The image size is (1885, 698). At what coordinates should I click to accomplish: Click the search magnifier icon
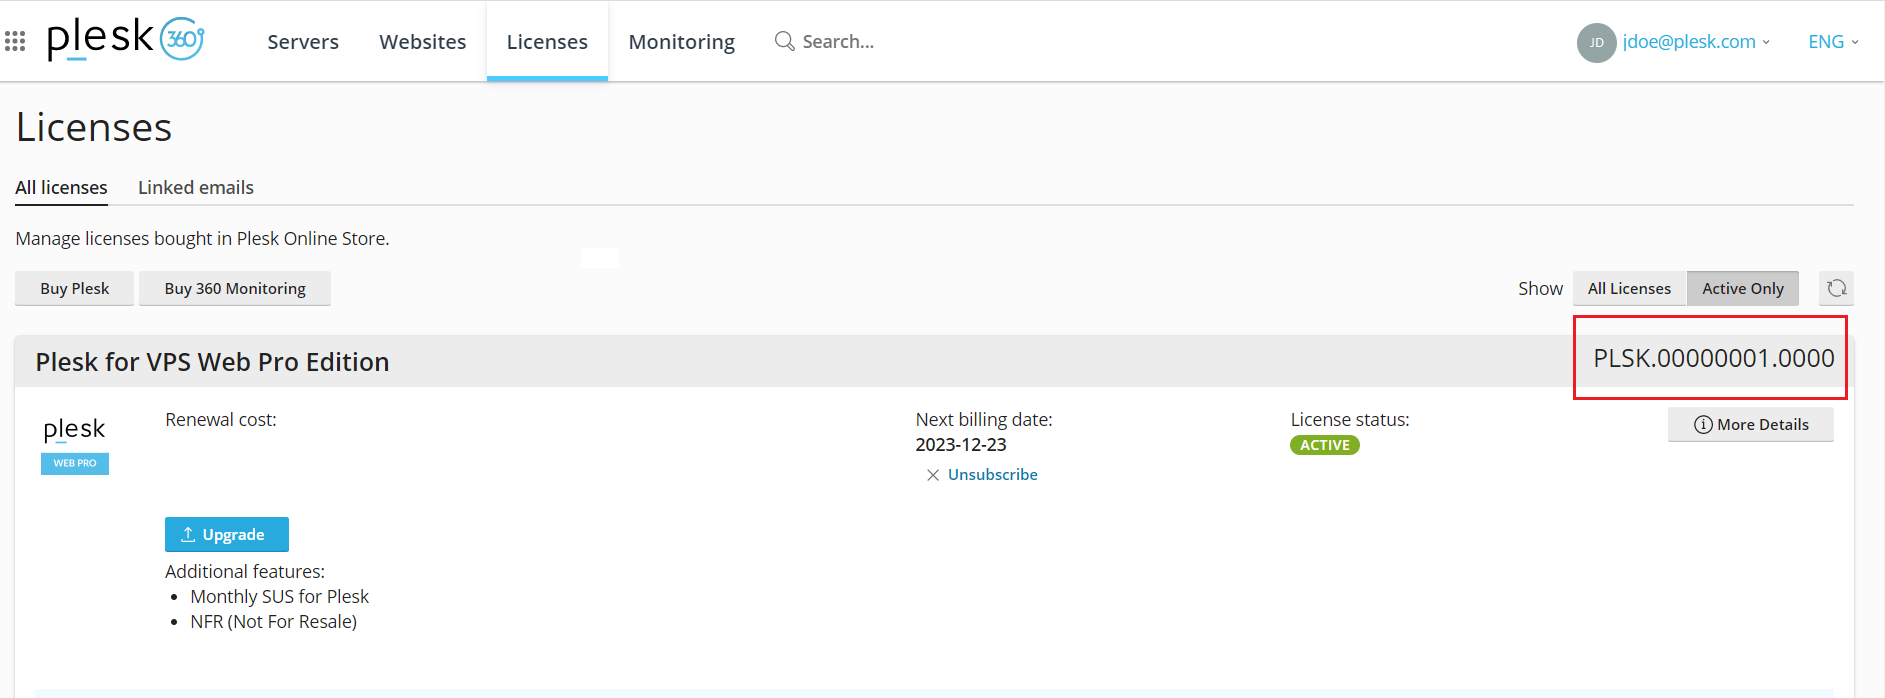click(x=784, y=41)
